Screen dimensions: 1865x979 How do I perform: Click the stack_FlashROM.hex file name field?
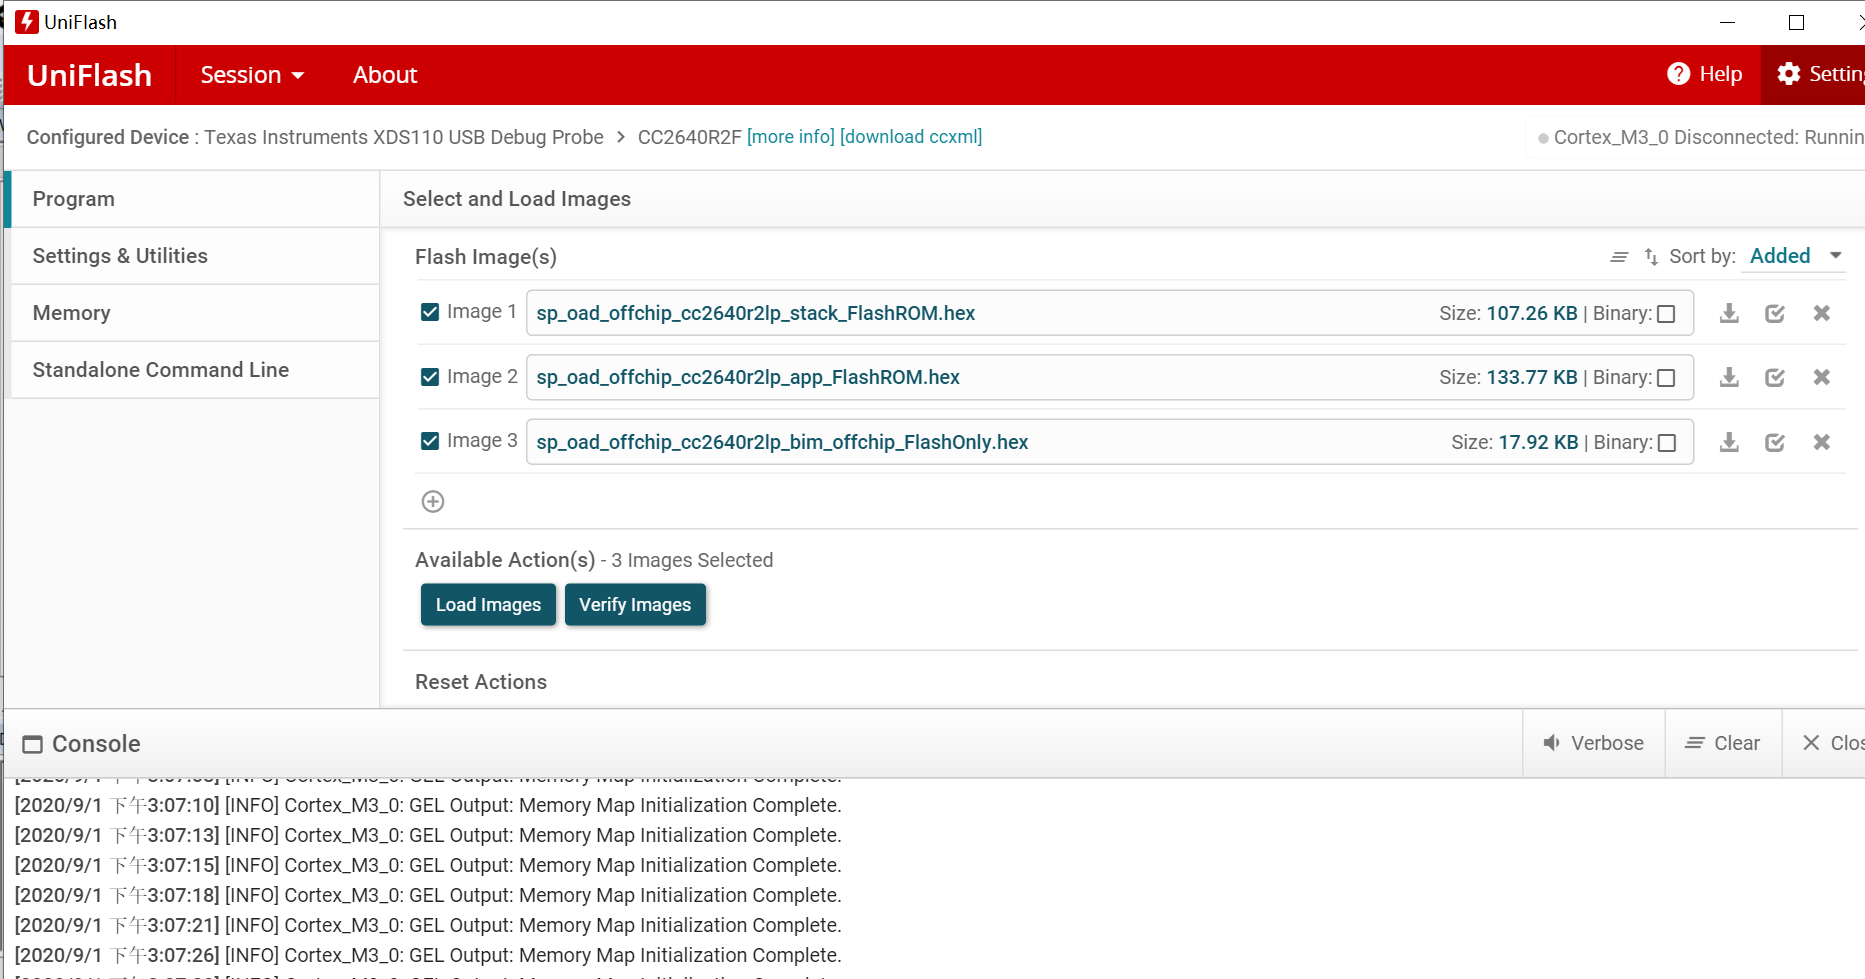click(1110, 313)
